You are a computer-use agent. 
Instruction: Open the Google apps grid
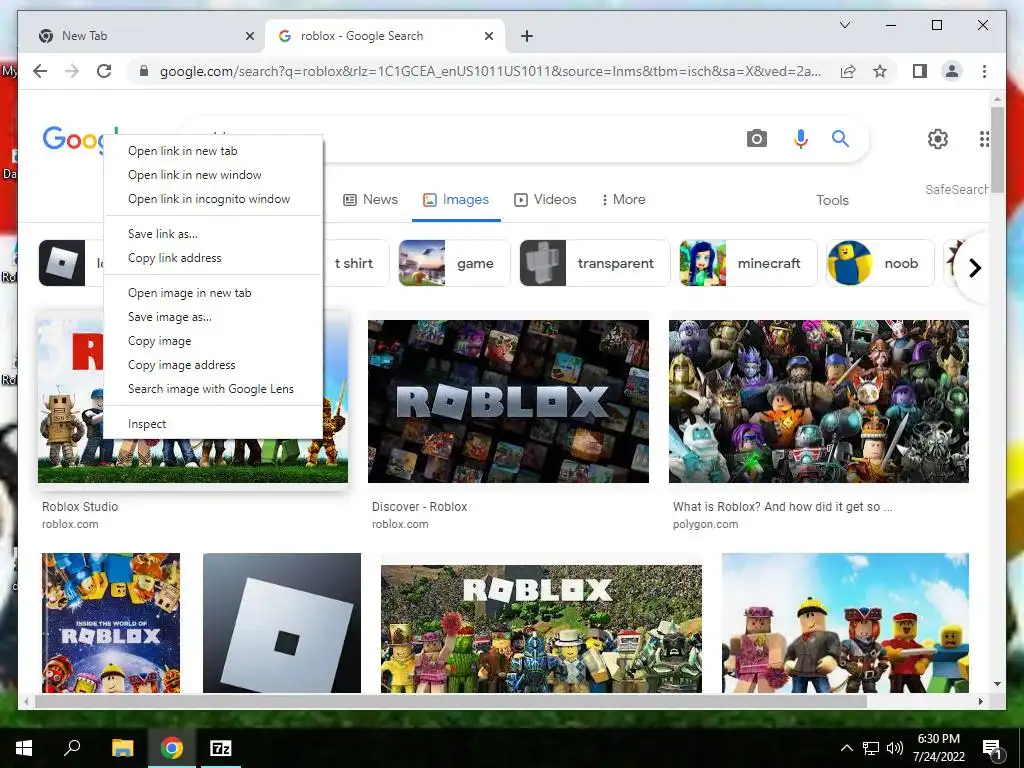click(x=984, y=138)
